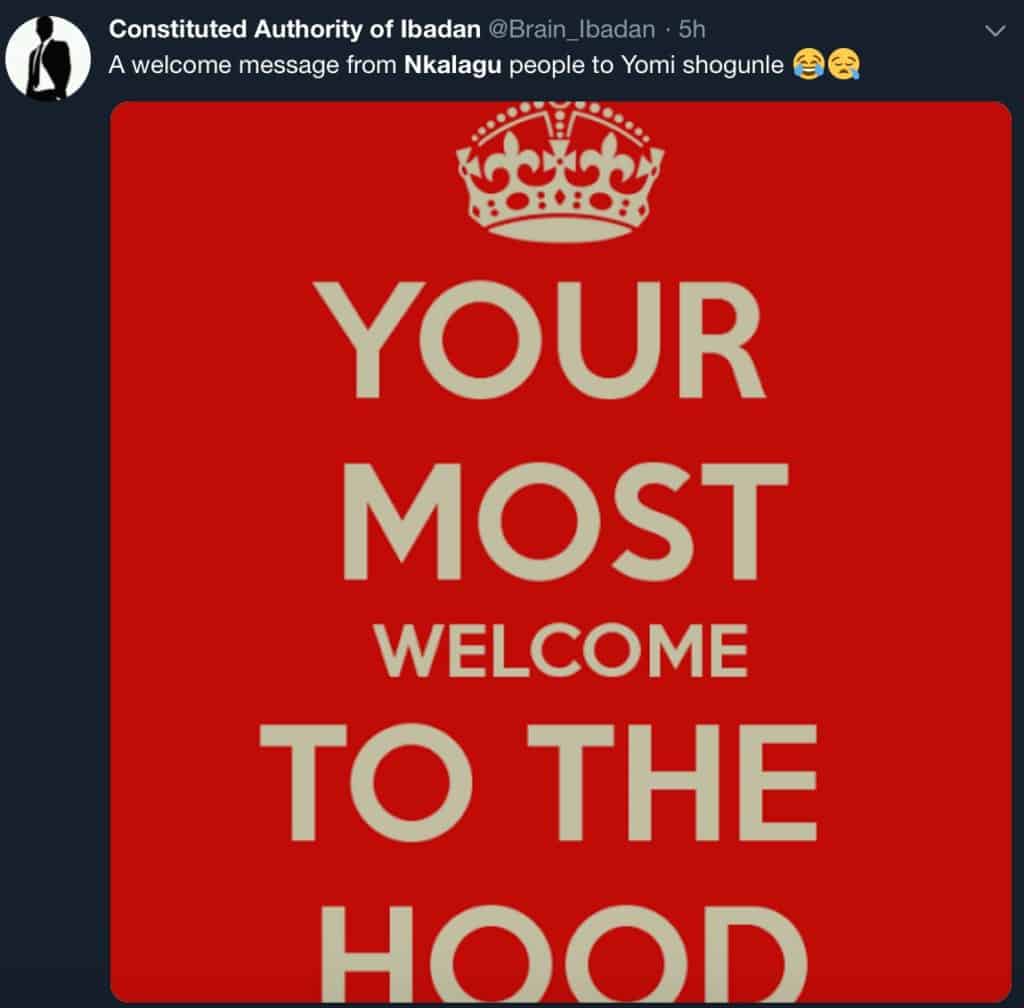Open the @Brain_Ibadan handle
The height and width of the screenshot is (1008, 1024).
[571, 29]
